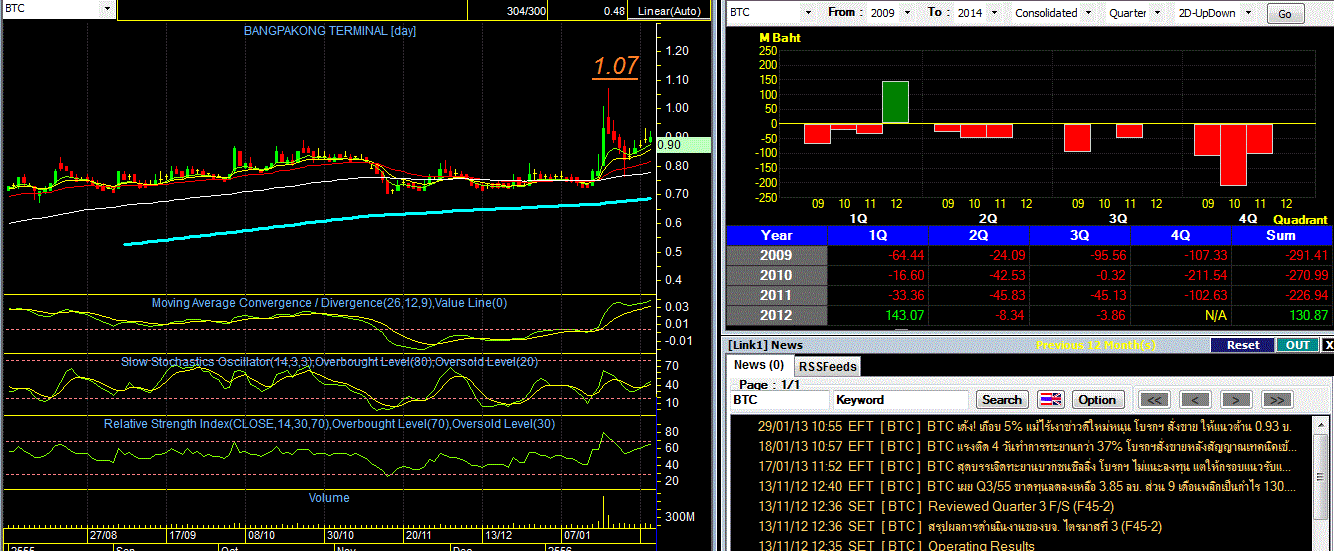Click the Go button

[x=1285, y=14]
